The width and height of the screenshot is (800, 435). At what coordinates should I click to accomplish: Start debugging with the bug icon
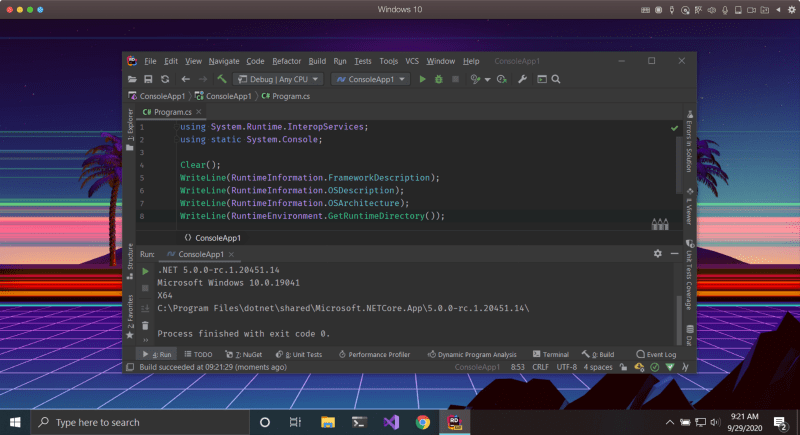[x=438, y=79]
